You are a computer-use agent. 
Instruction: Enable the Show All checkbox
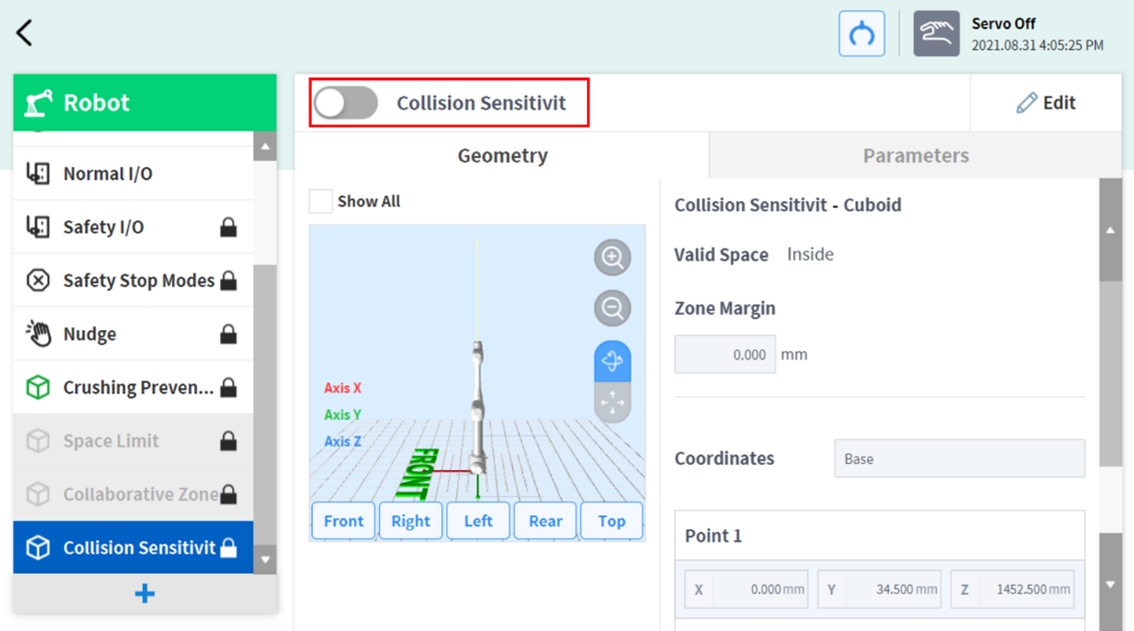coord(320,201)
